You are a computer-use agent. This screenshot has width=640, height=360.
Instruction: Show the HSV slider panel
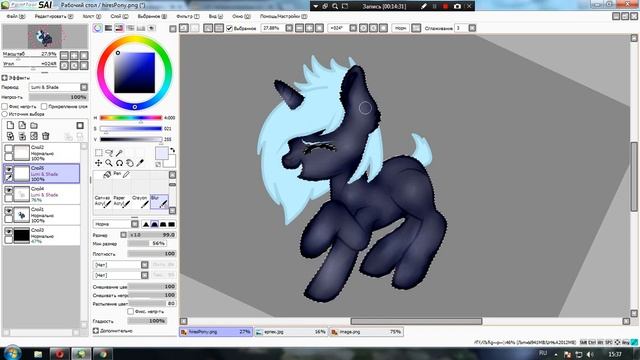point(119,28)
